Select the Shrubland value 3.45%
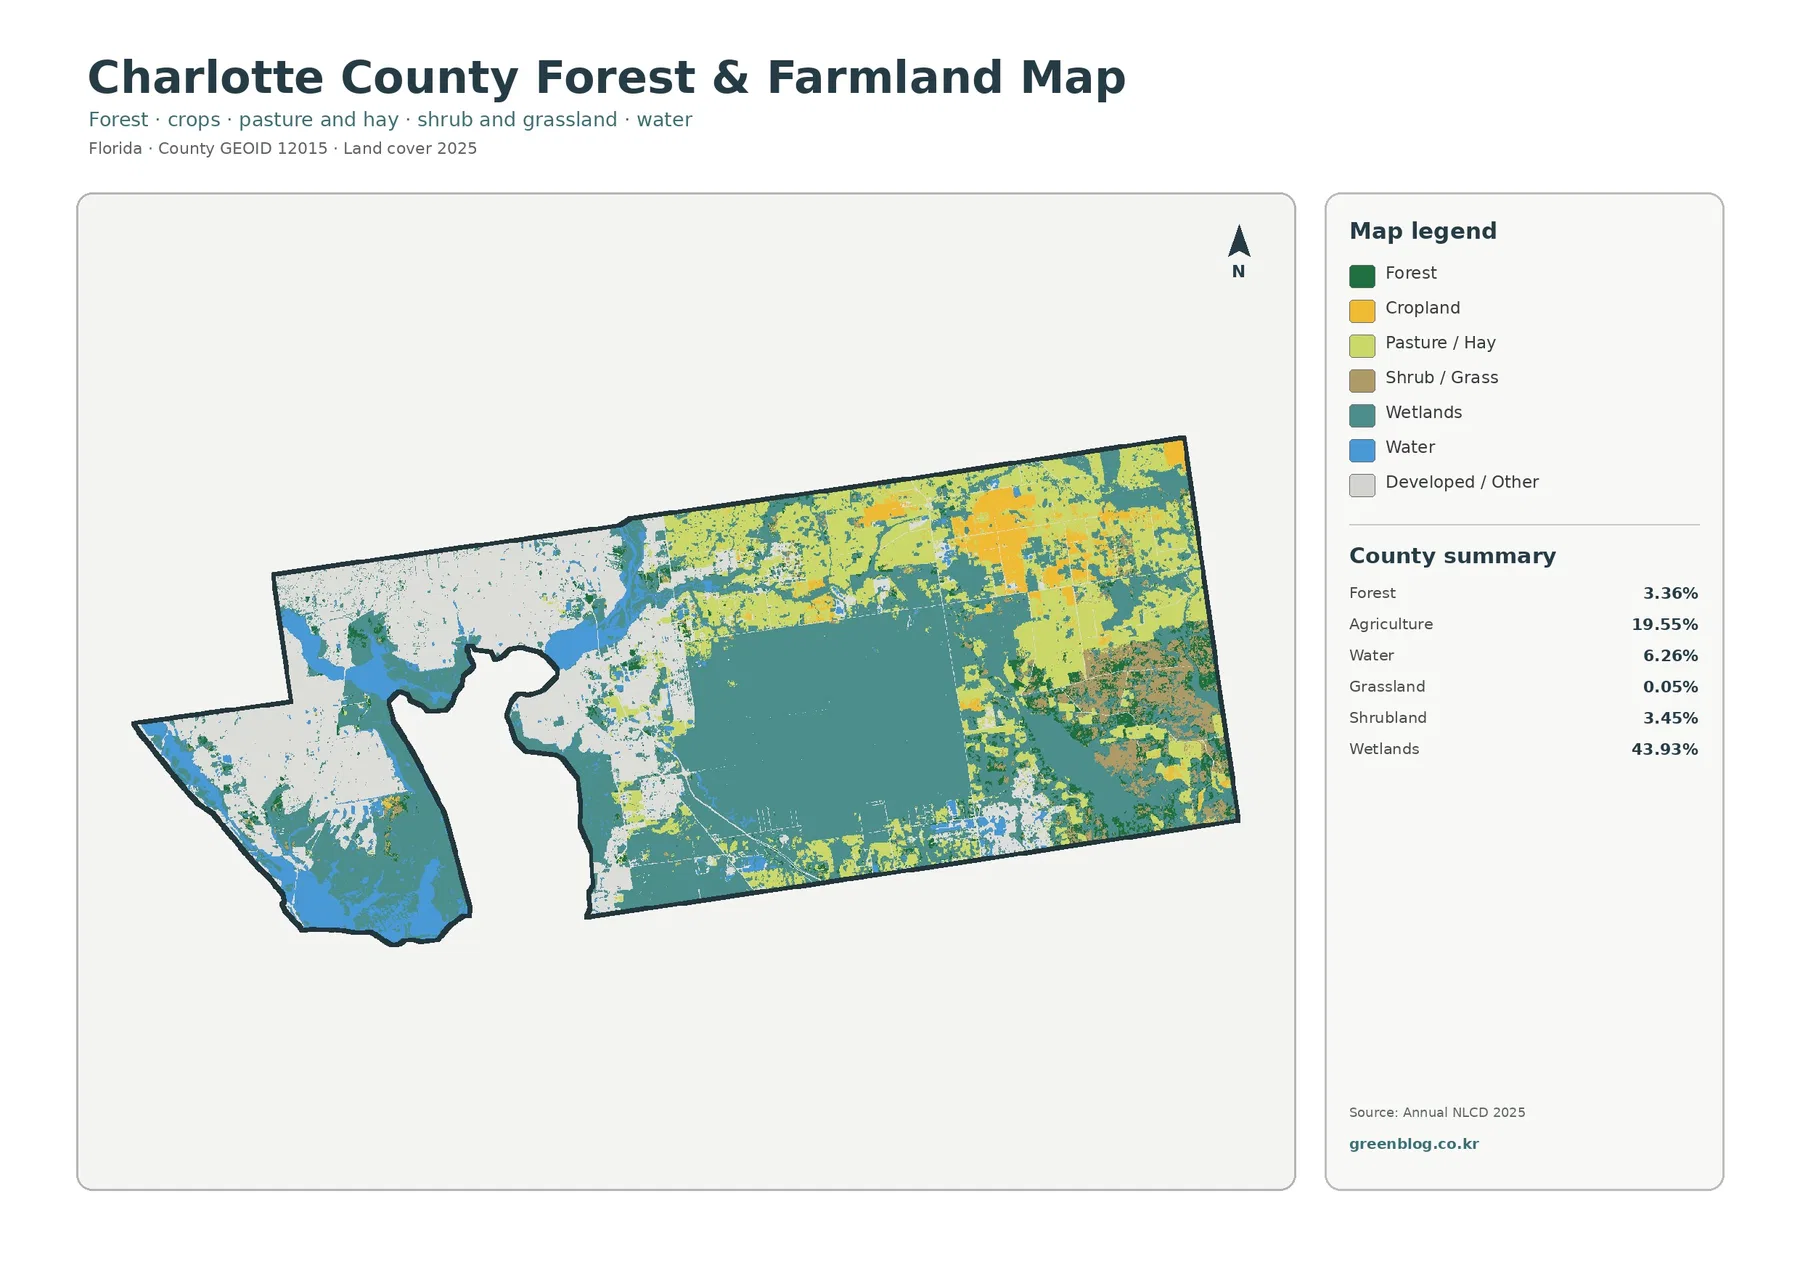This screenshot has width=1800, height=1273. tap(1670, 718)
